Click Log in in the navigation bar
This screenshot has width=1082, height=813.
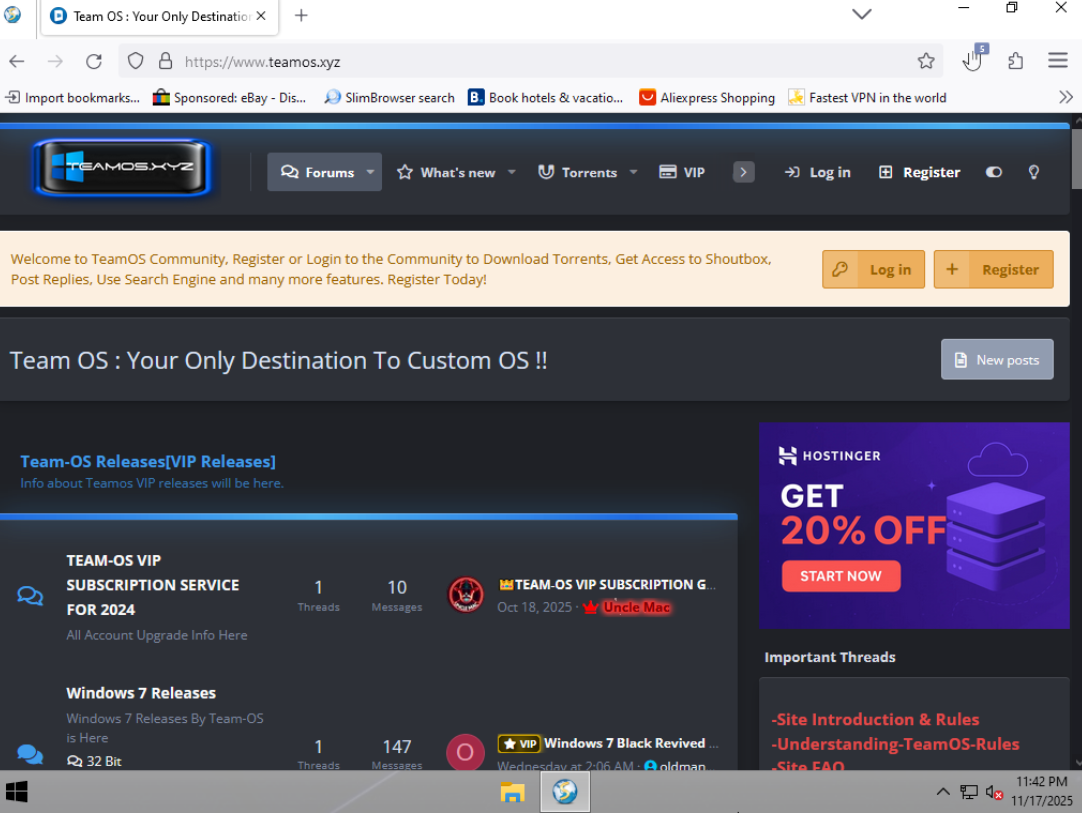pyautogui.click(x=818, y=172)
